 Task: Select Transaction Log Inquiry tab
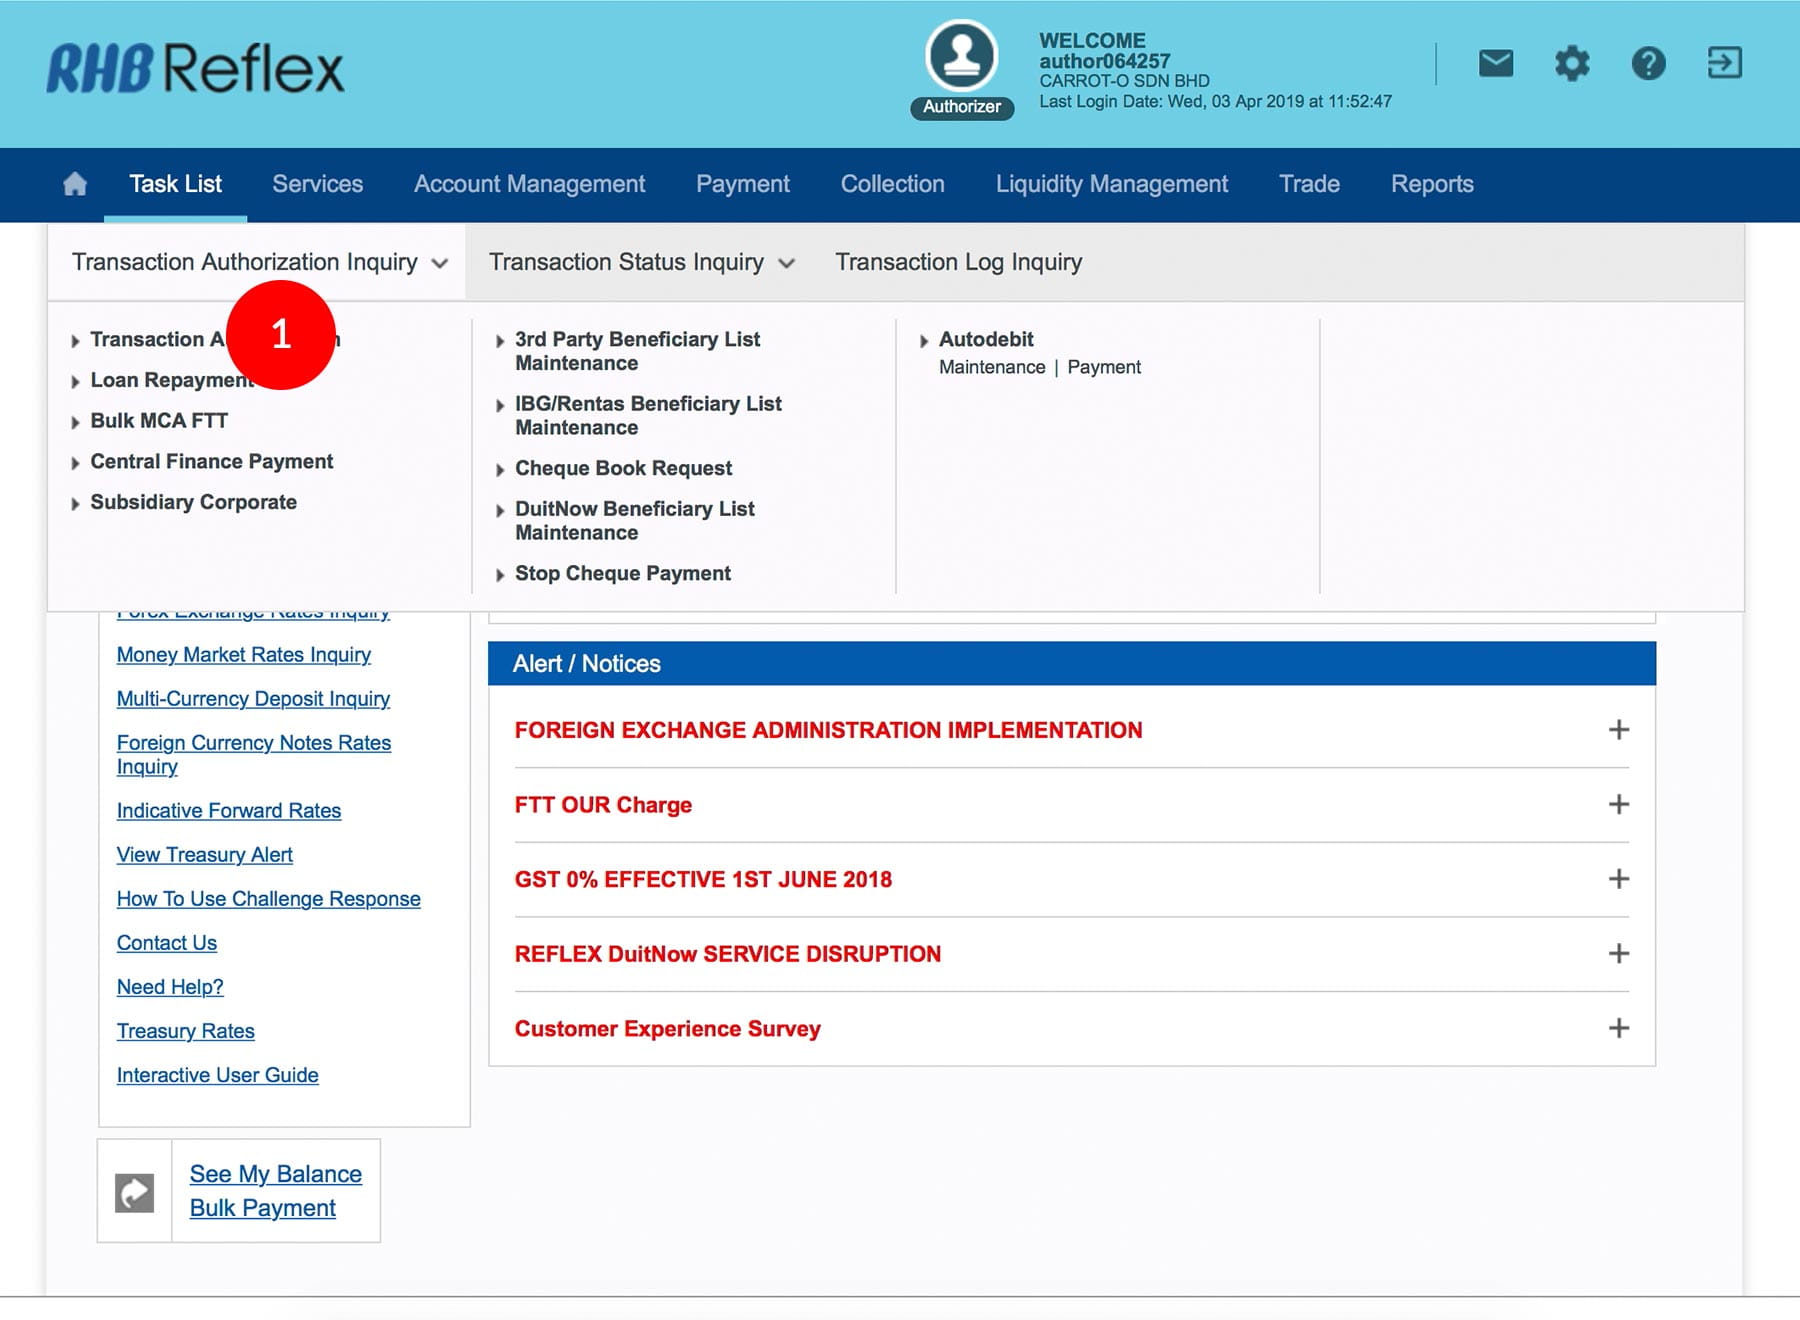(x=958, y=262)
